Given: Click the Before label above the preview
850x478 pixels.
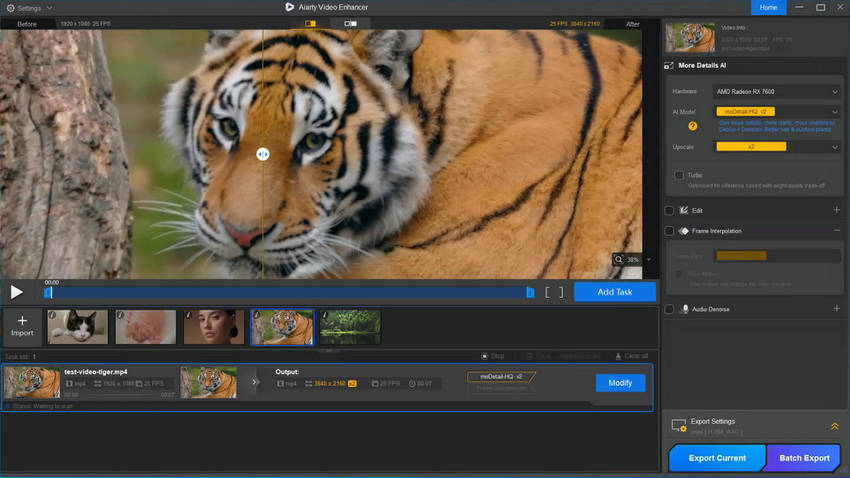Looking at the screenshot, I should [x=27, y=24].
